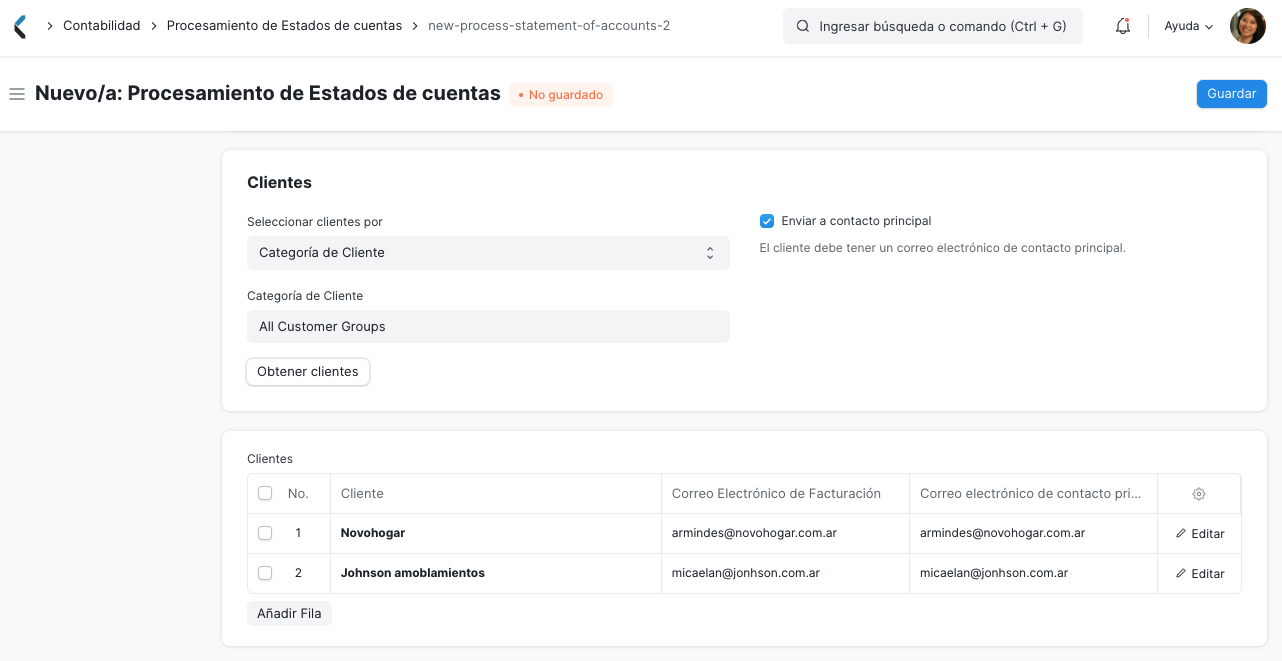Open Procesamiento de Estados de cuentas breadcrumb

[286, 25]
